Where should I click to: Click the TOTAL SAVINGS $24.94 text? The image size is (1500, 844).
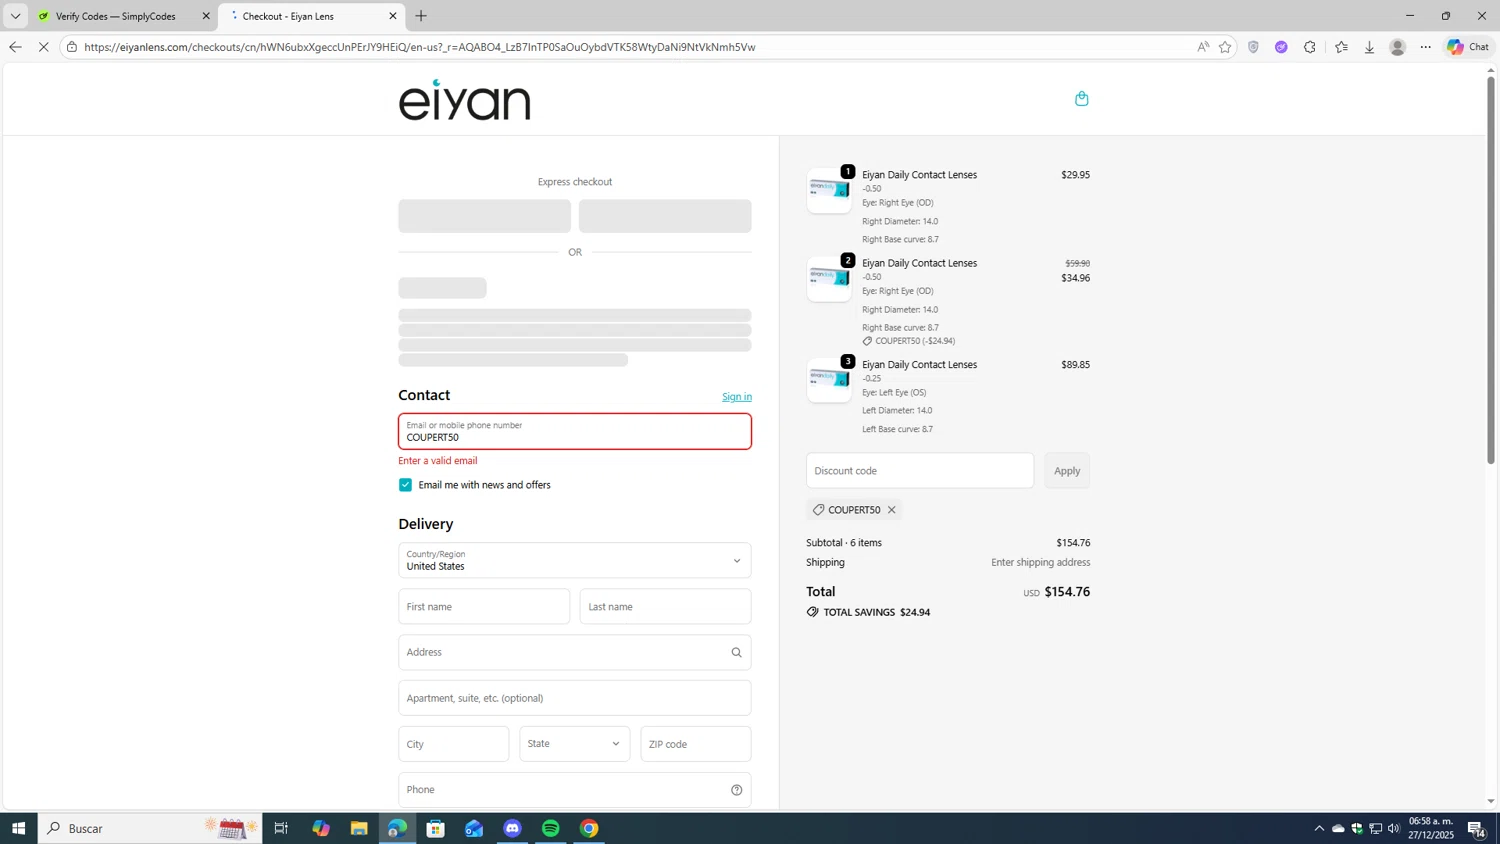876,612
